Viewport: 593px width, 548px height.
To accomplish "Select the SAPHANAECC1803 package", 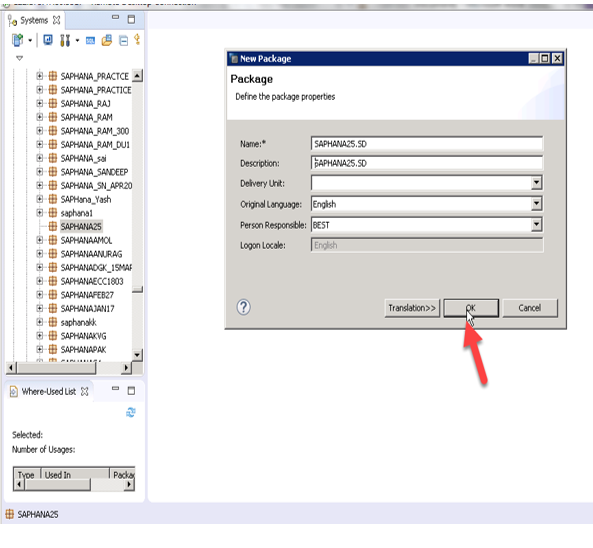I will [x=92, y=281].
